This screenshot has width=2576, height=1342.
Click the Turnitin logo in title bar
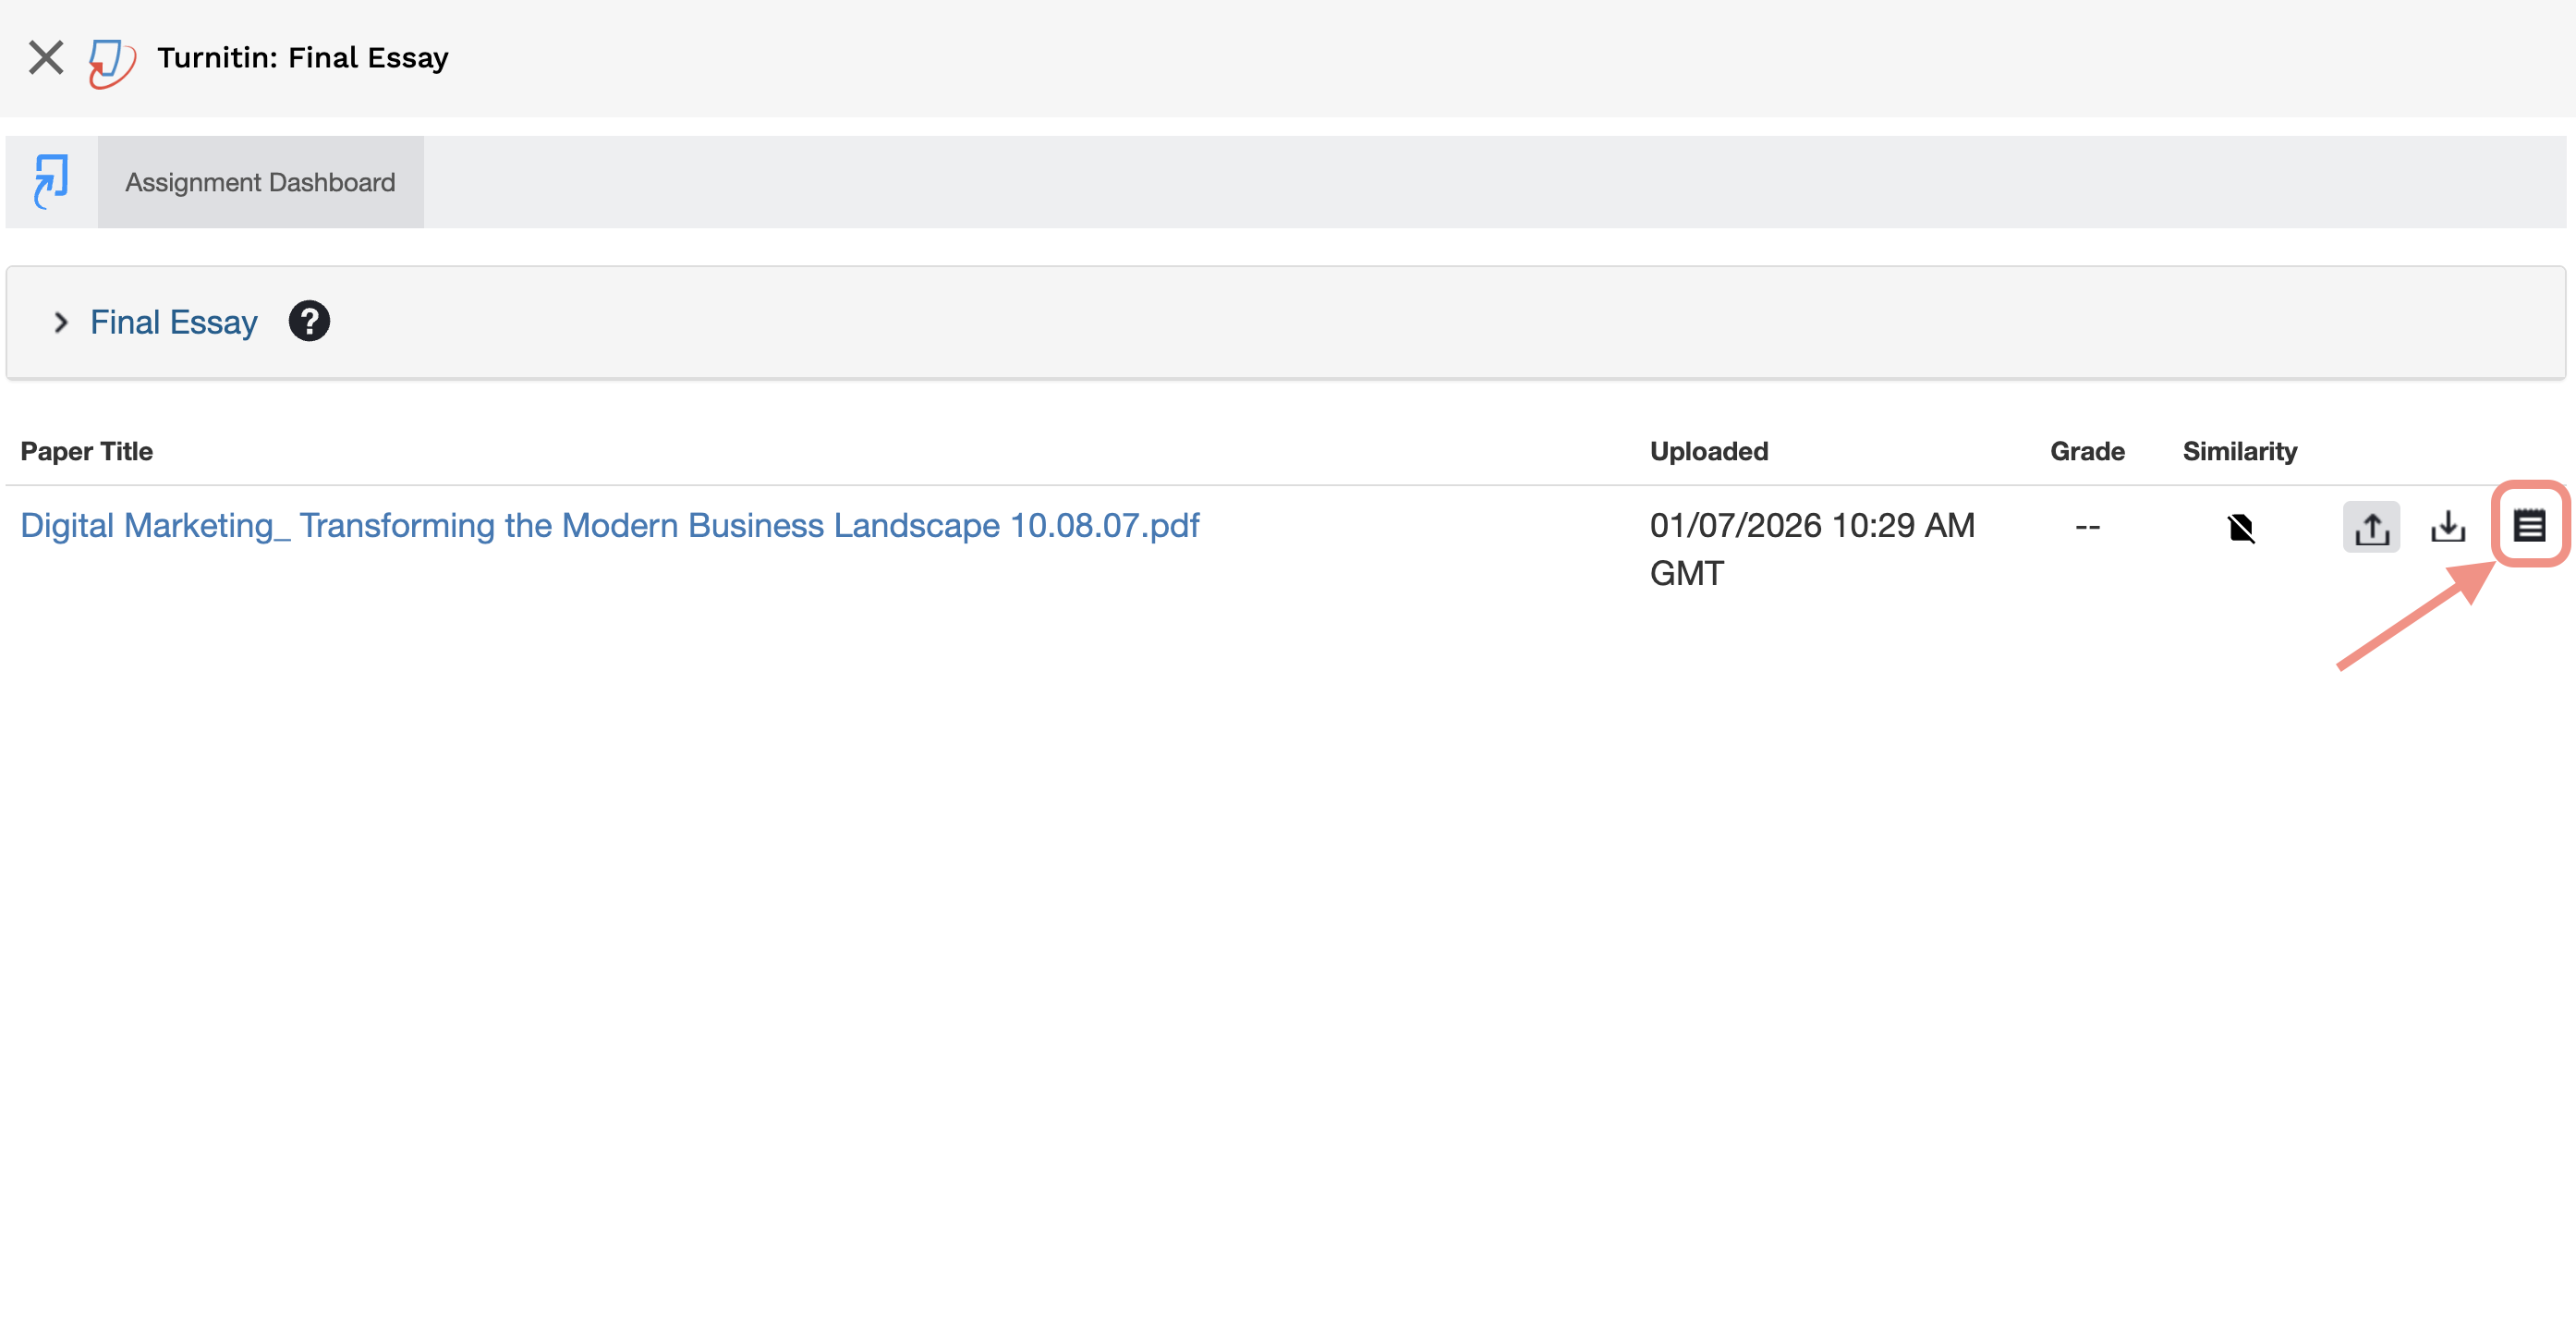click(112, 62)
